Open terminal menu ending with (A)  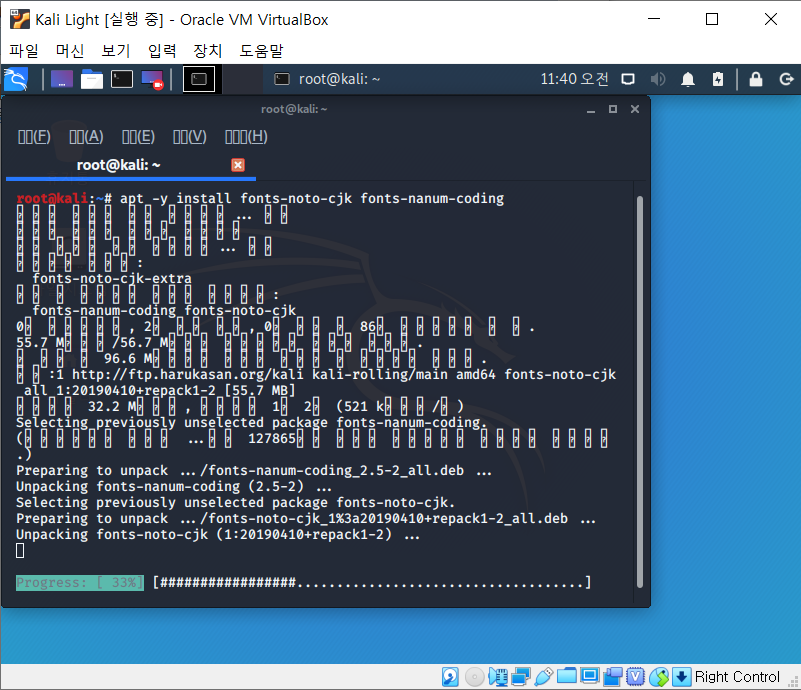86,137
